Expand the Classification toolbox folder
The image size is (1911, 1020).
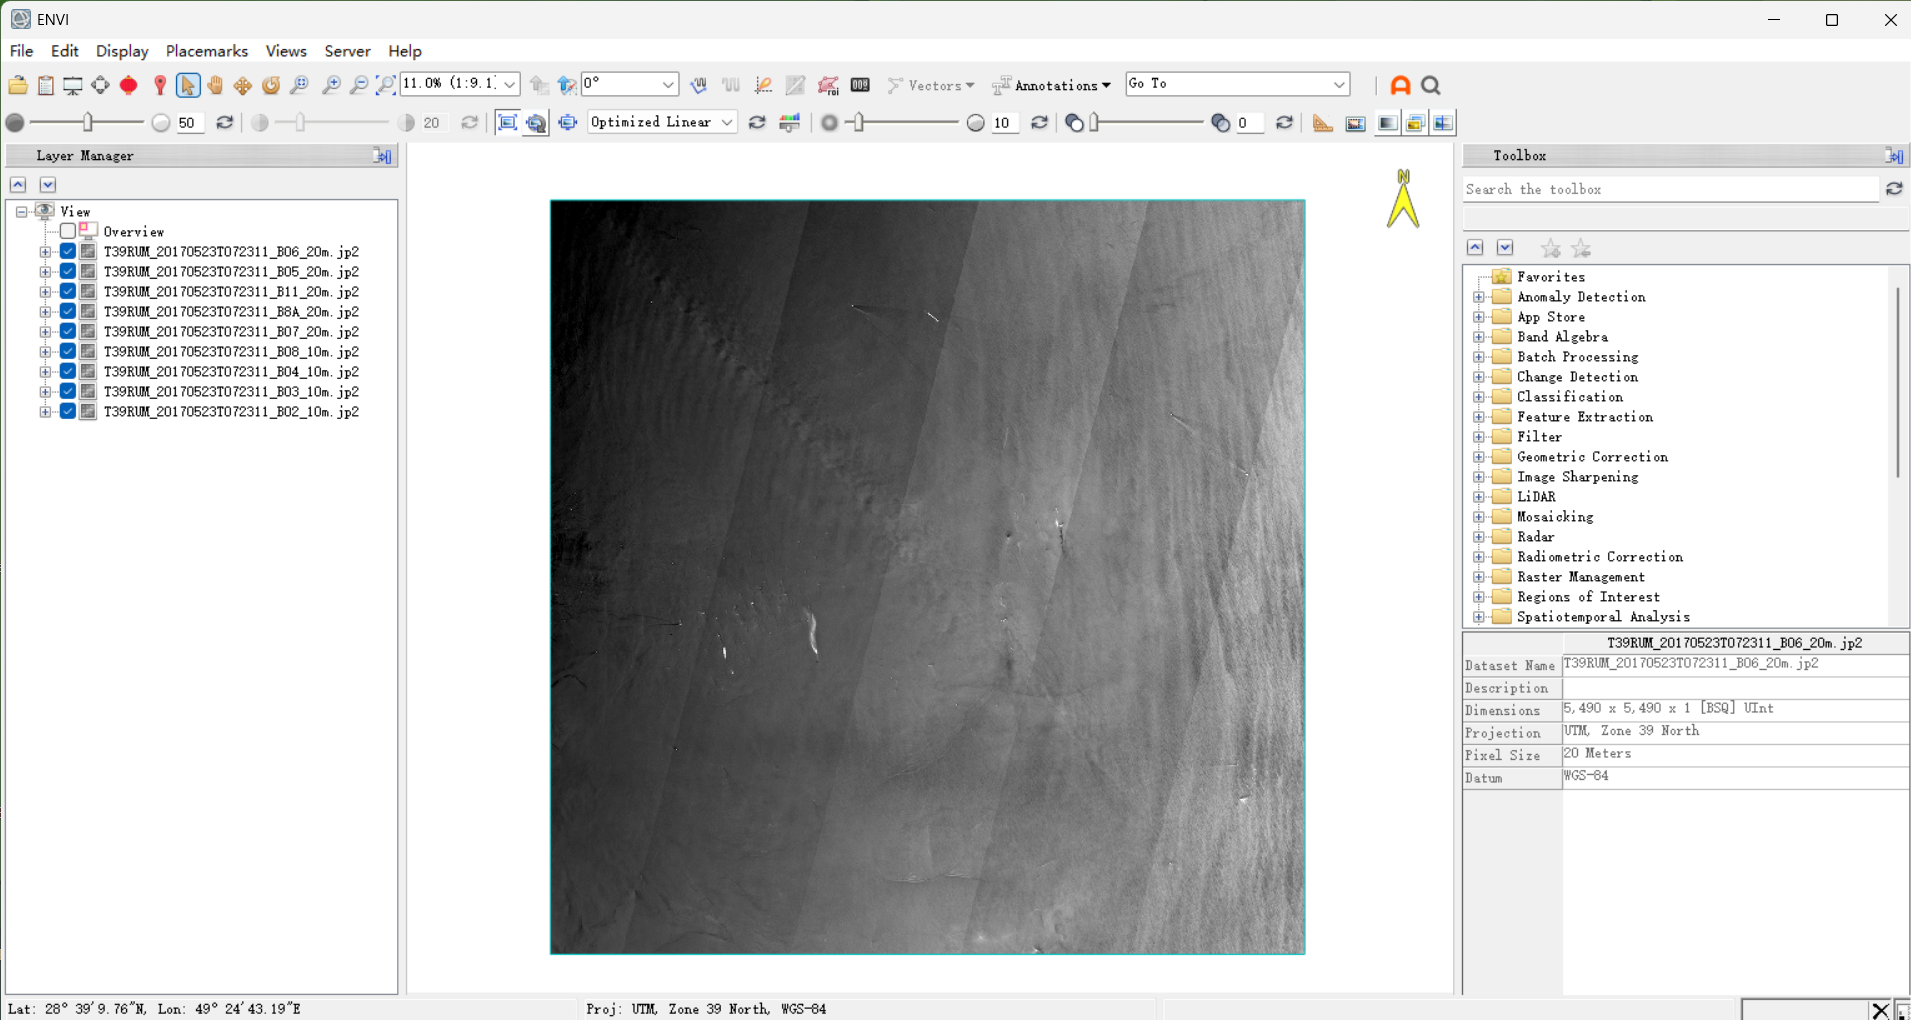[1479, 397]
